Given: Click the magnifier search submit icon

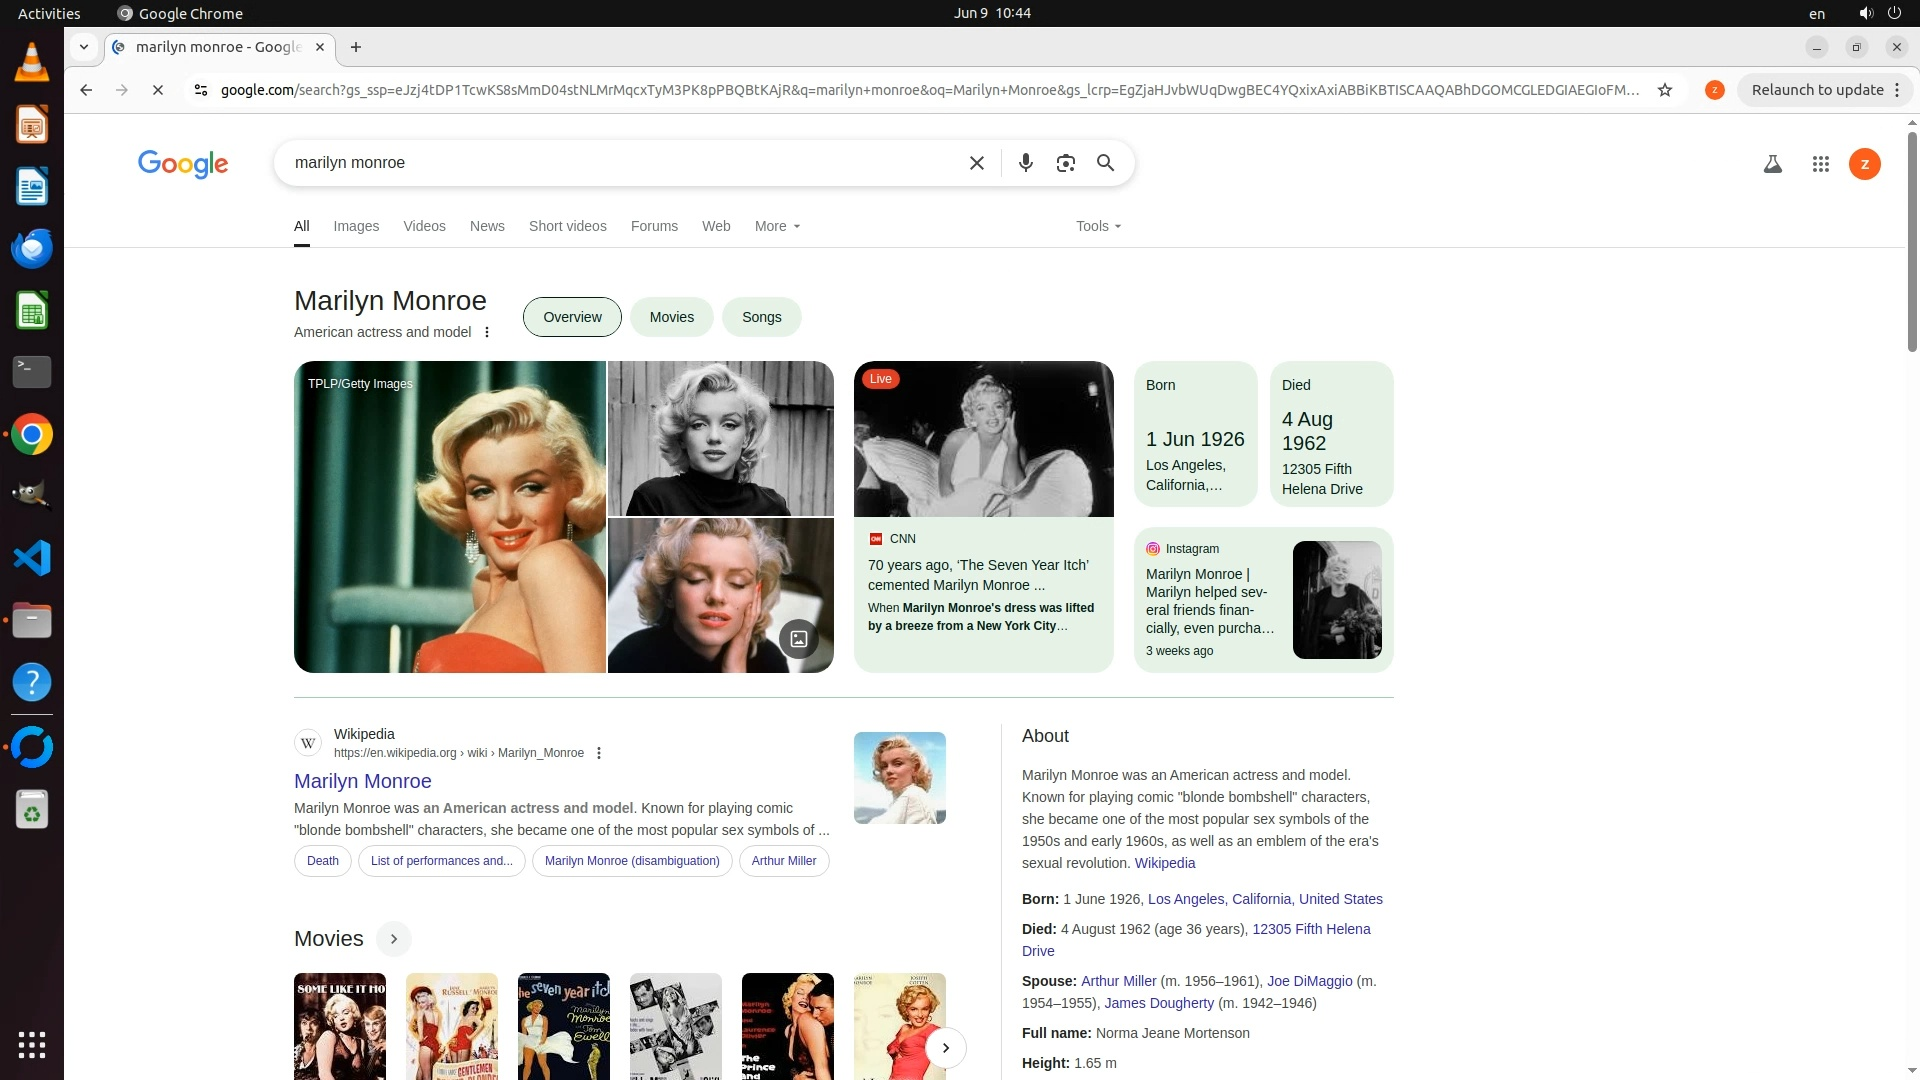Looking at the screenshot, I should (1105, 163).
